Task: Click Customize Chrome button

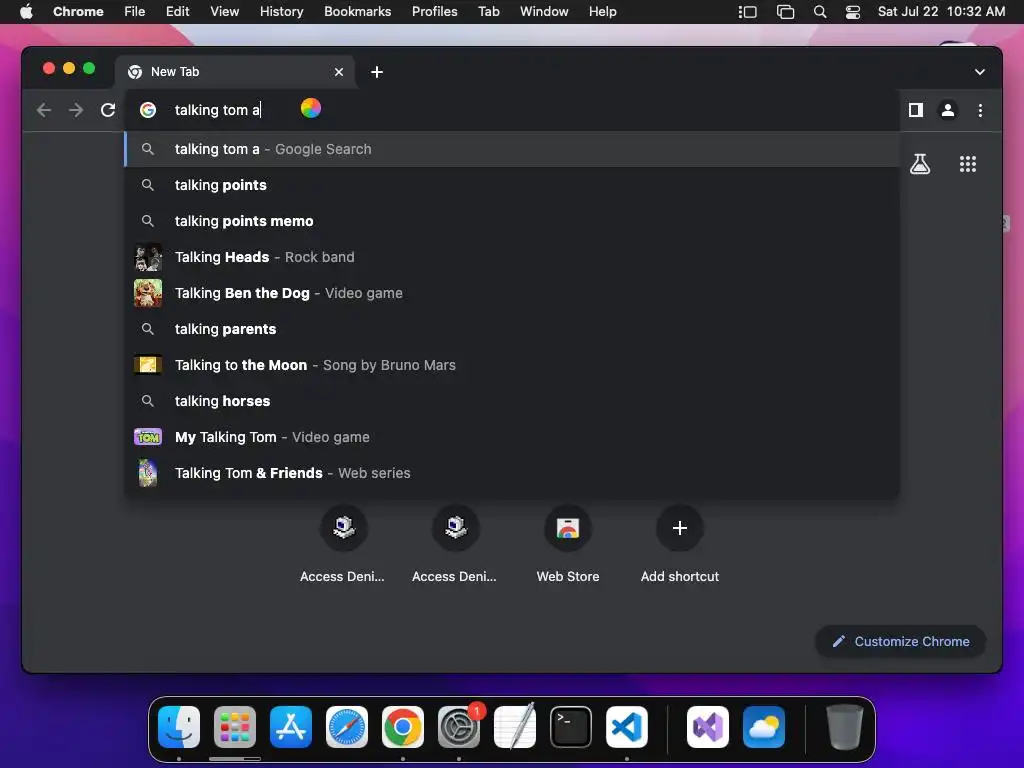Action: 901,641
